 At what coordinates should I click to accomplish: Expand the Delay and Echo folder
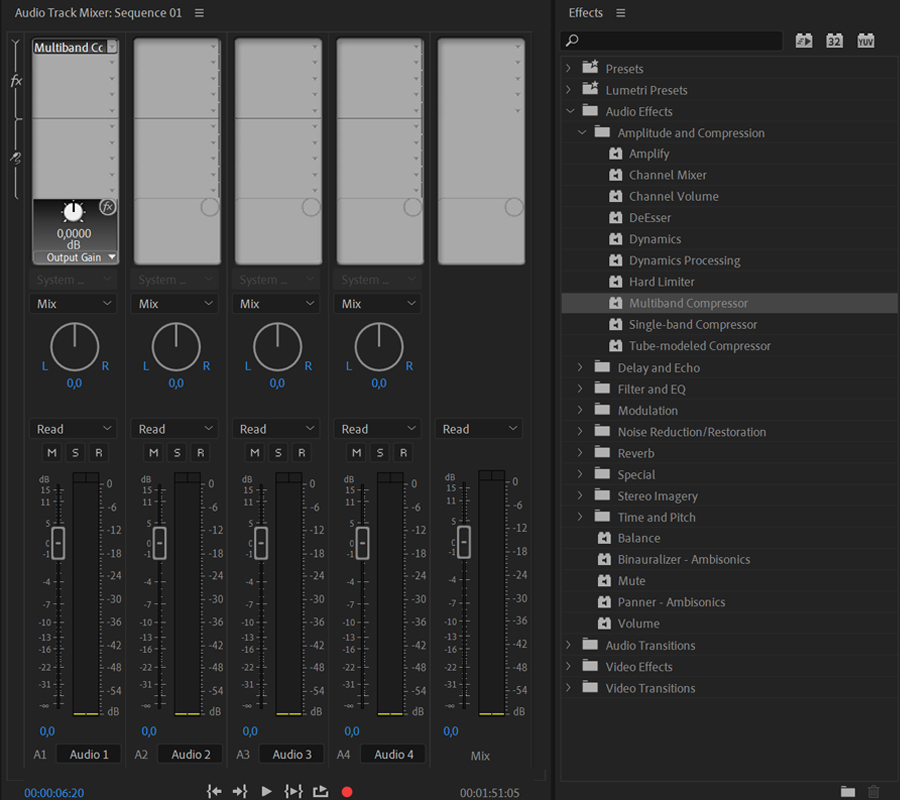click(x=580, y=368)
